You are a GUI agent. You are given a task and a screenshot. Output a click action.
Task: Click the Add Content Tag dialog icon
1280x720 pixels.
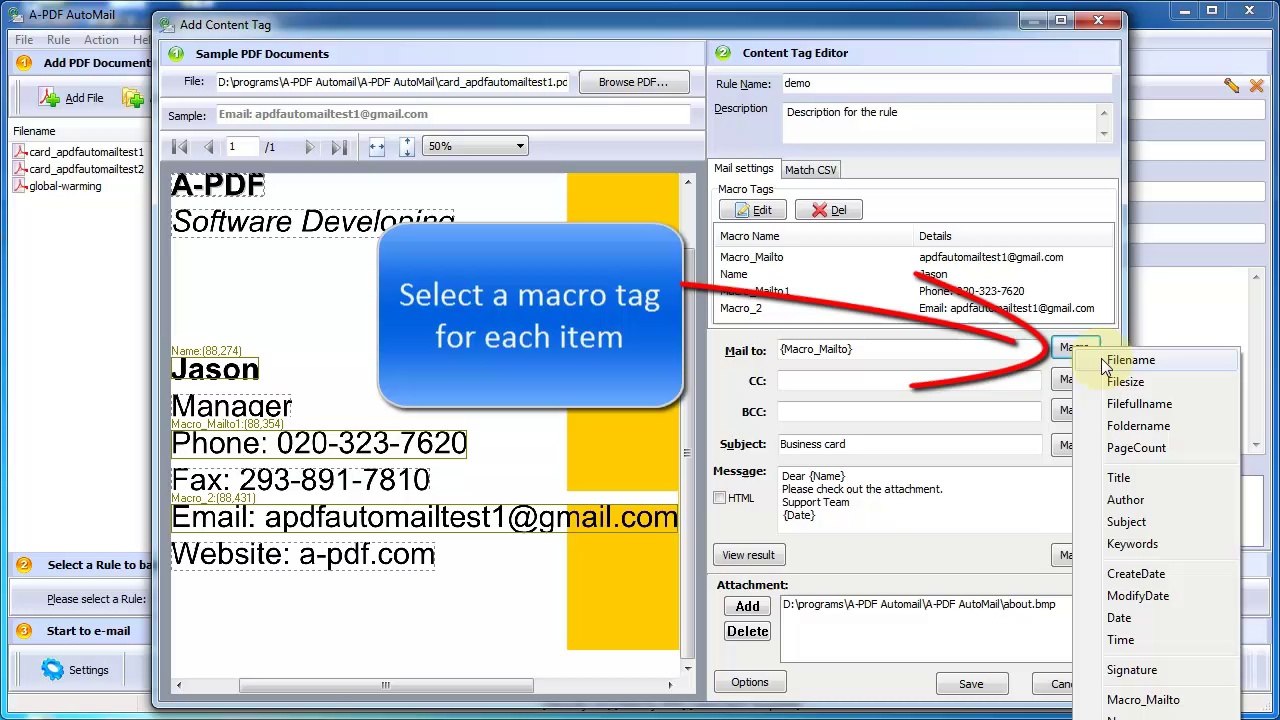pos(166,24)
